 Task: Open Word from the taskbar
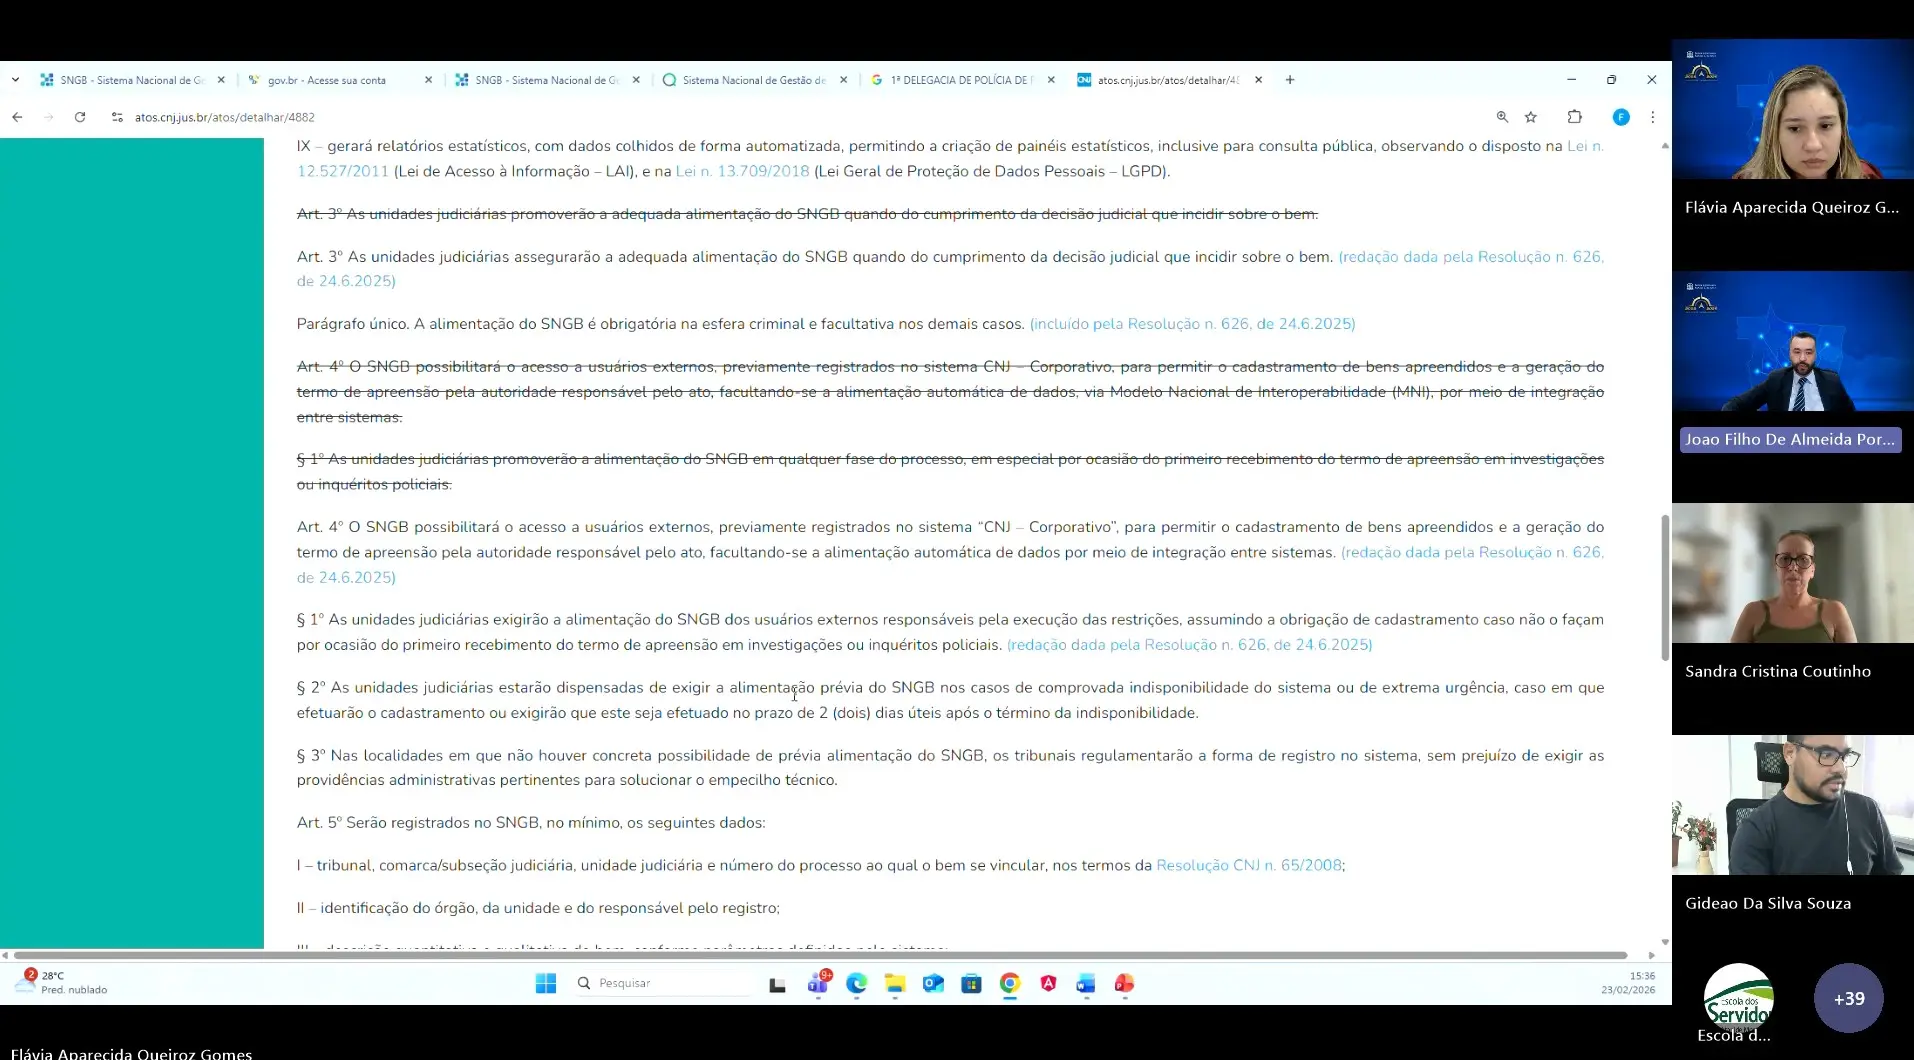pyautogui.click(x=1086, y=984)
